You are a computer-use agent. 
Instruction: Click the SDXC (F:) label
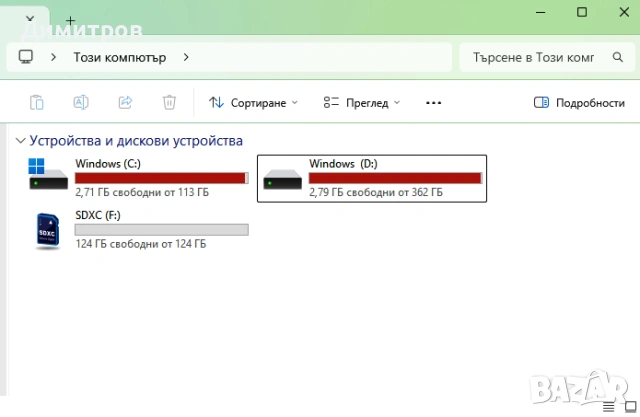98,215
